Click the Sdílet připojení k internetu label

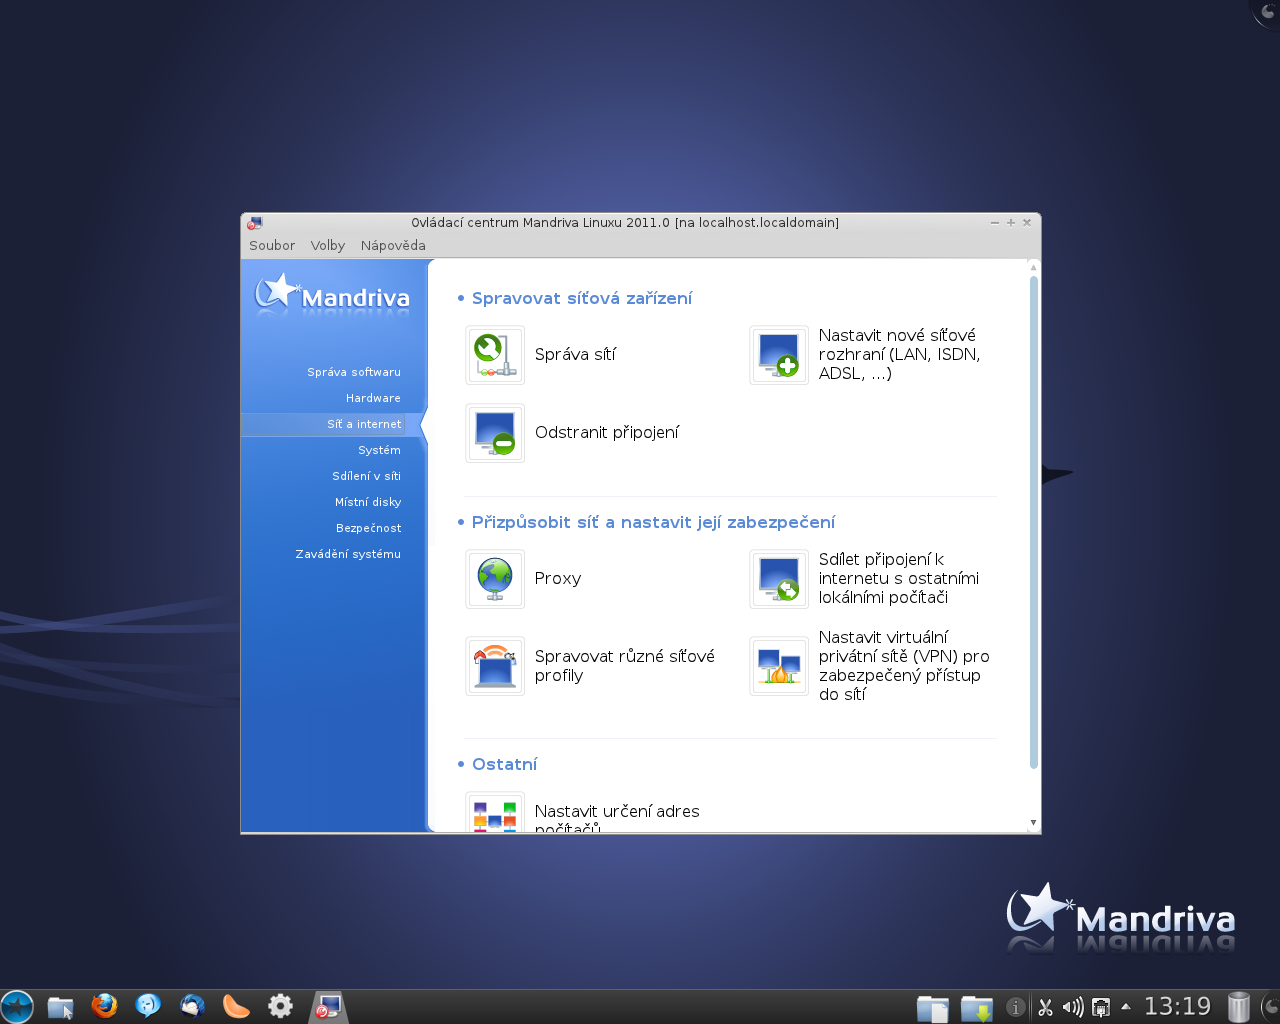(898, 579)
